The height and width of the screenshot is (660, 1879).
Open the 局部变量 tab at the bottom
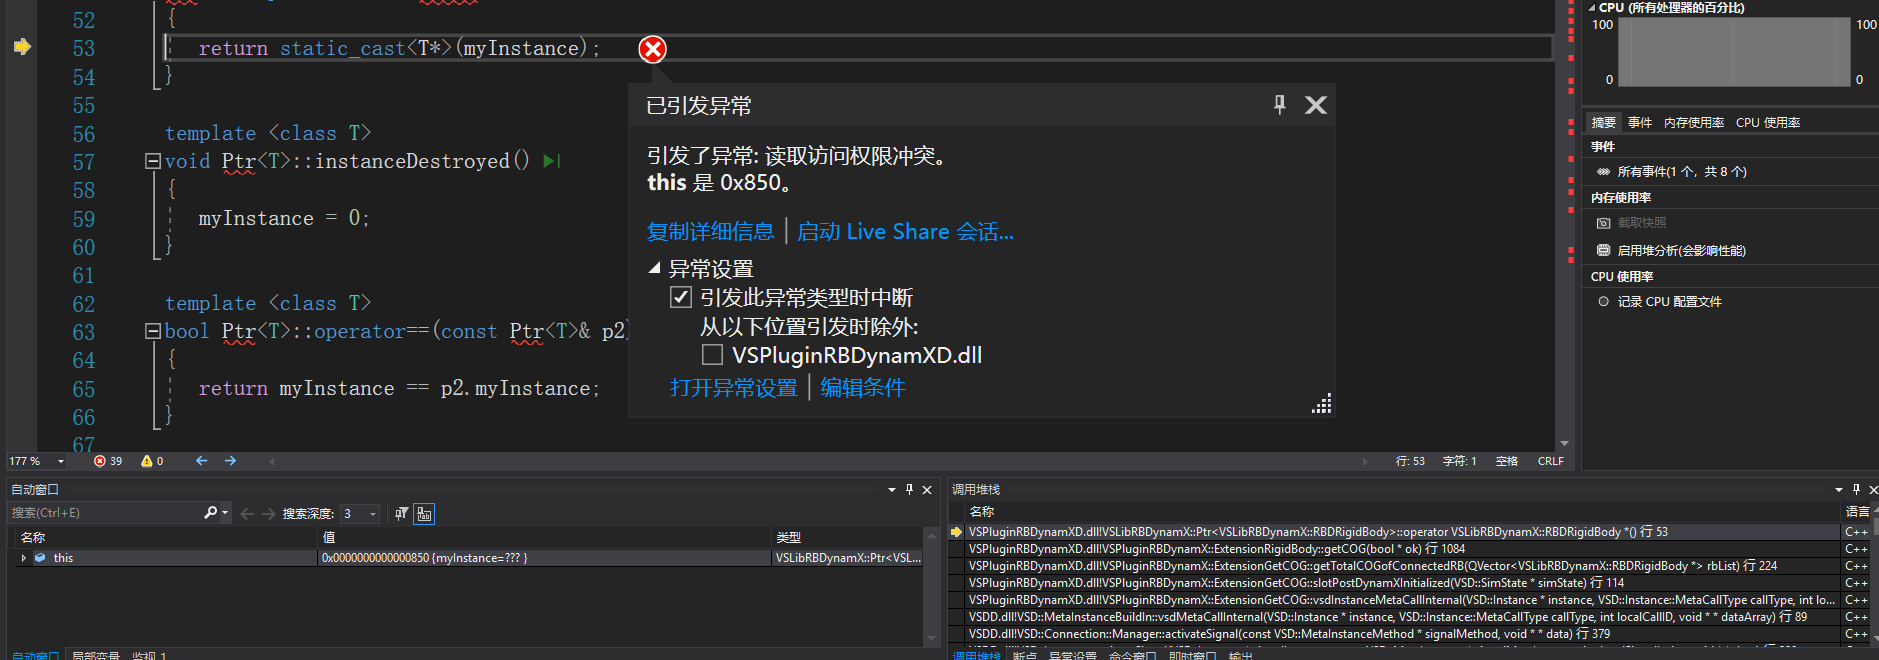[x=95, y=656]
